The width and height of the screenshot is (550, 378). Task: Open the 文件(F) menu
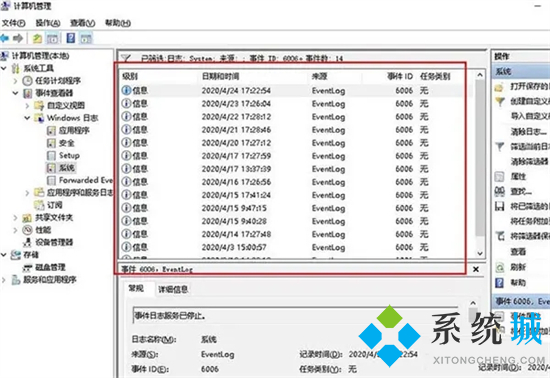click(14, 23)
